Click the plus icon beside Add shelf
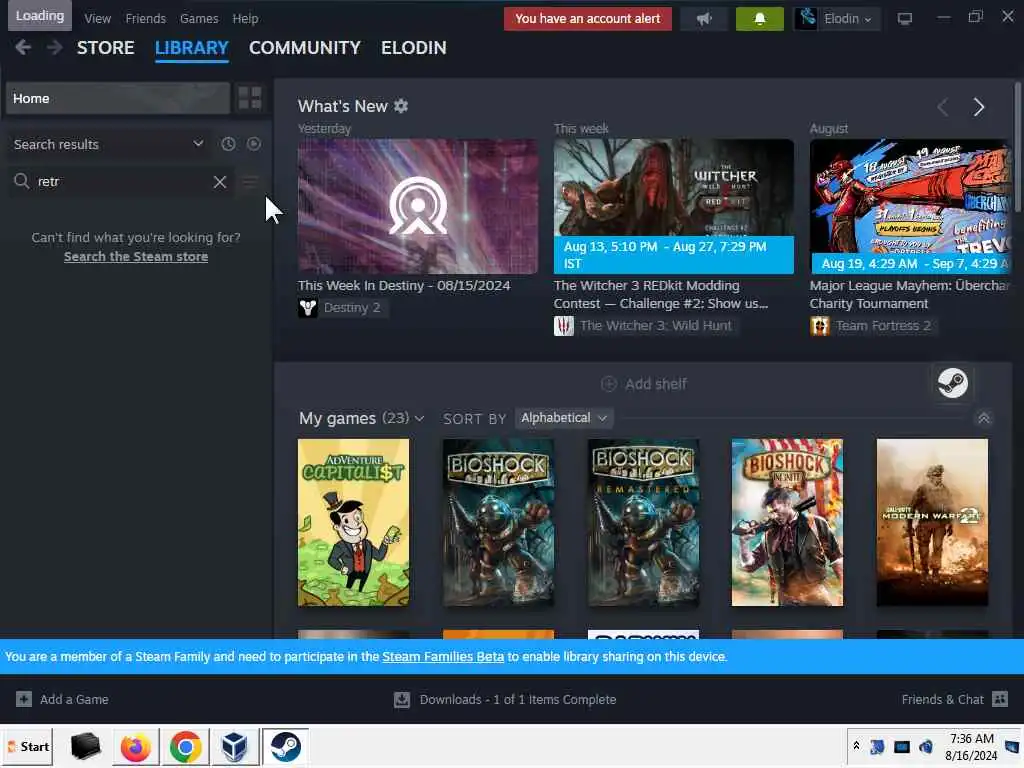Screen dimensions: 1024x768 tap(608, 384)
